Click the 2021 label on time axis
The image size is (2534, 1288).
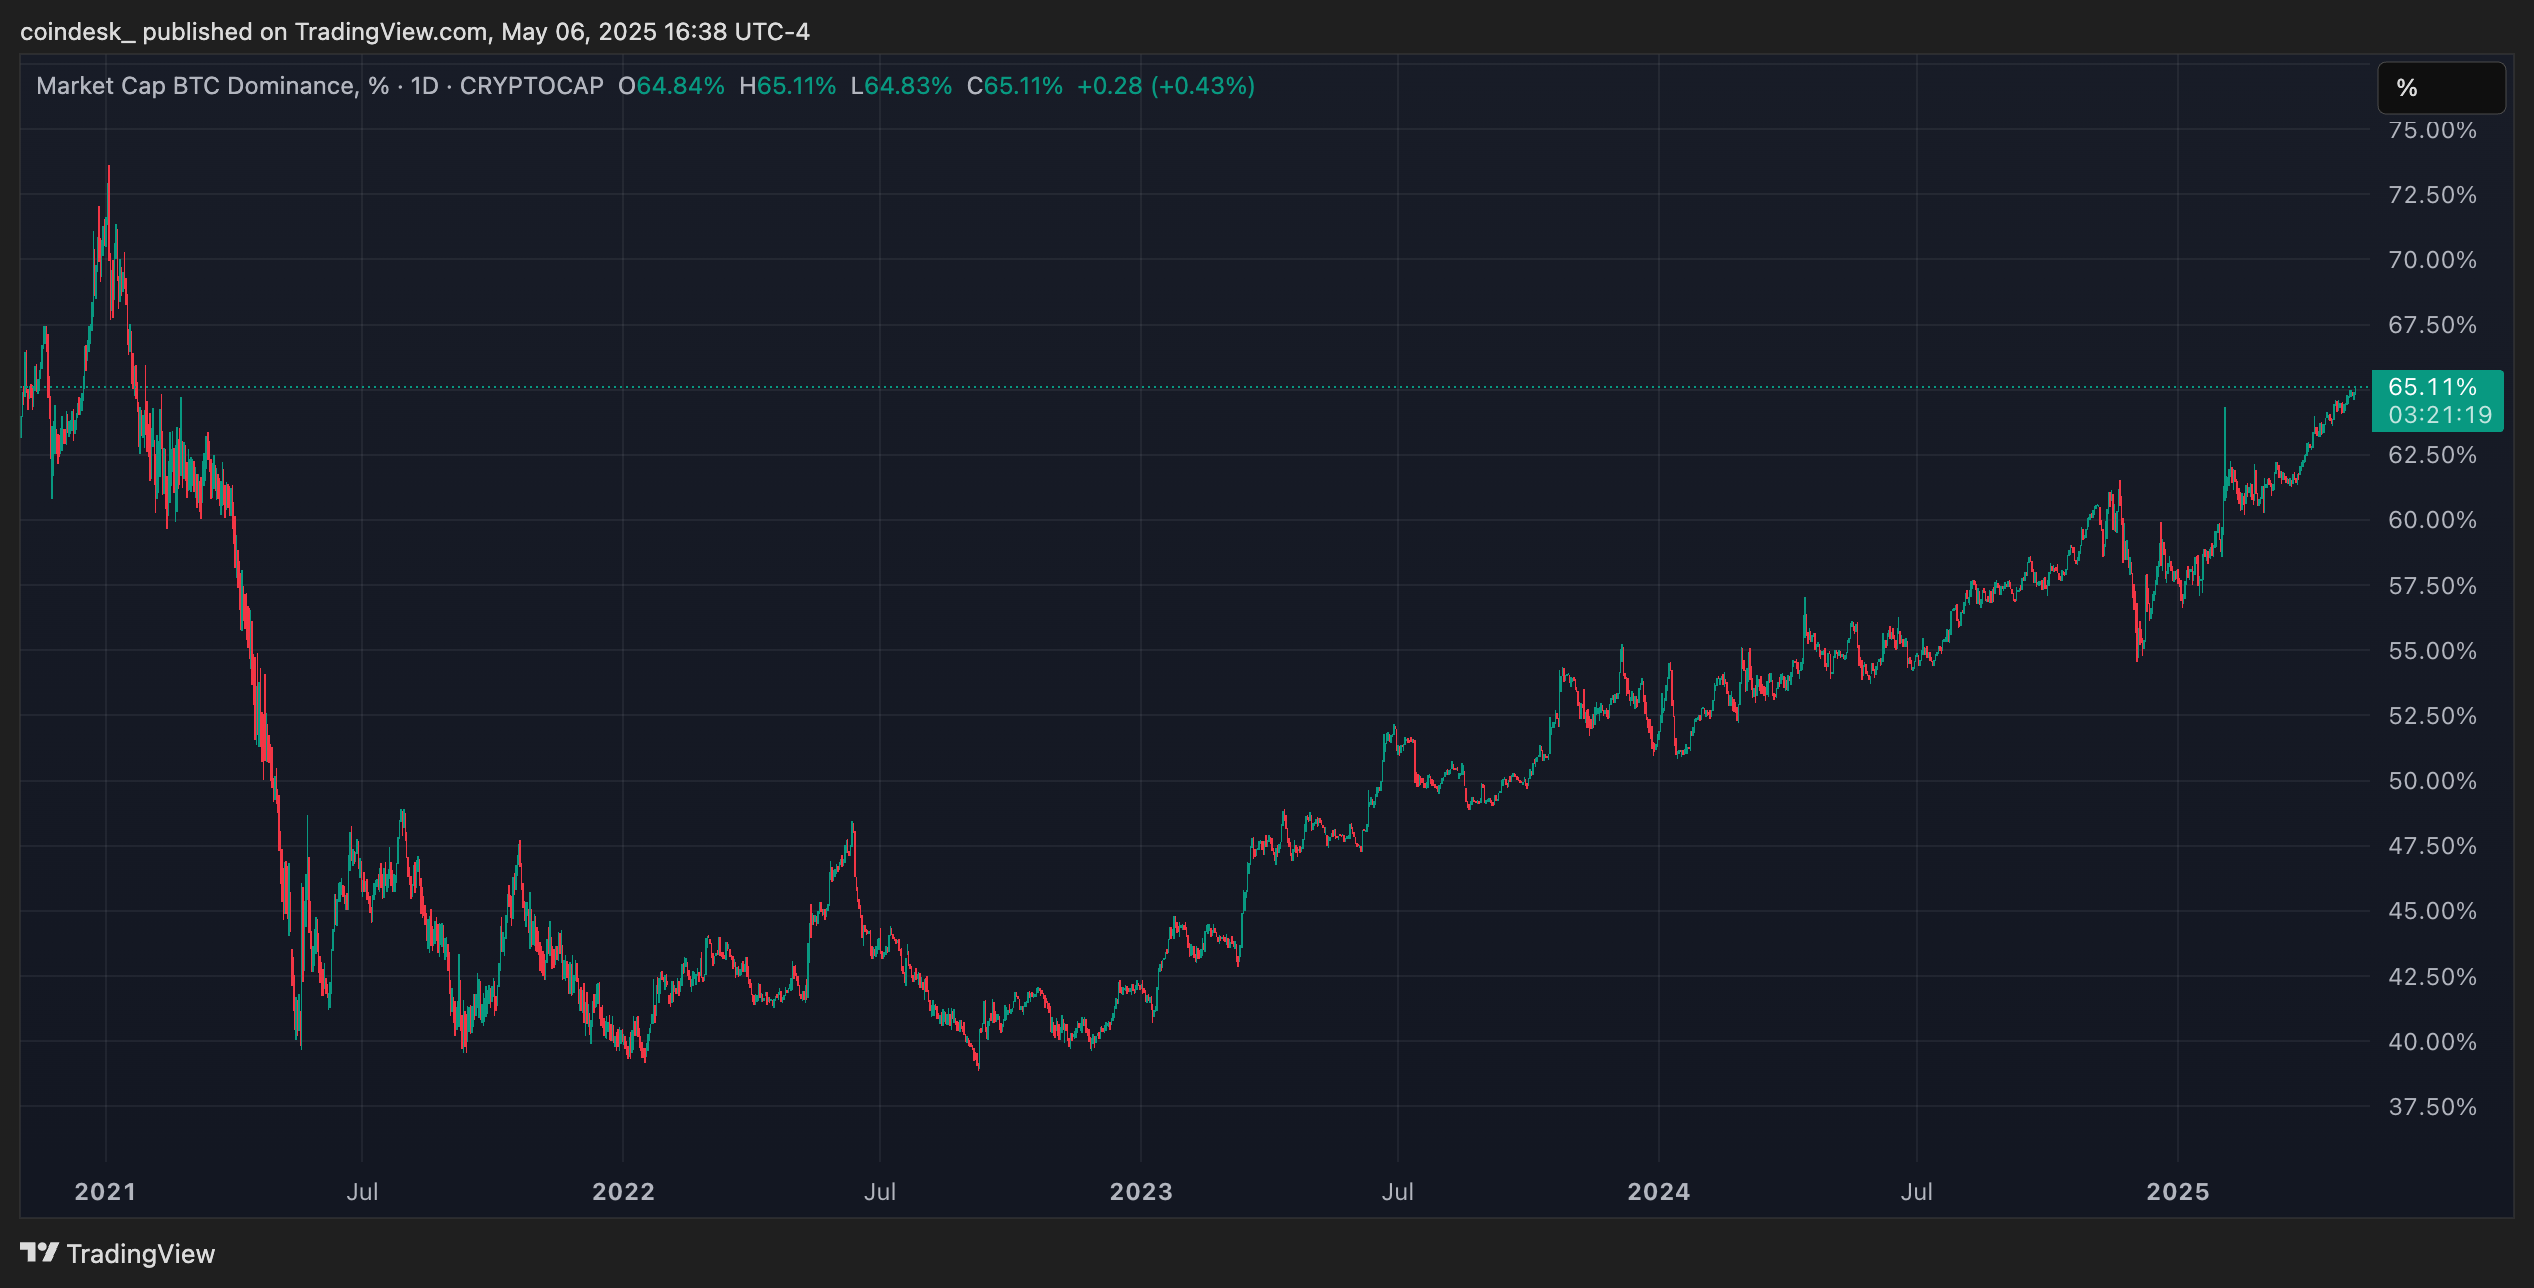[105, 1191]
